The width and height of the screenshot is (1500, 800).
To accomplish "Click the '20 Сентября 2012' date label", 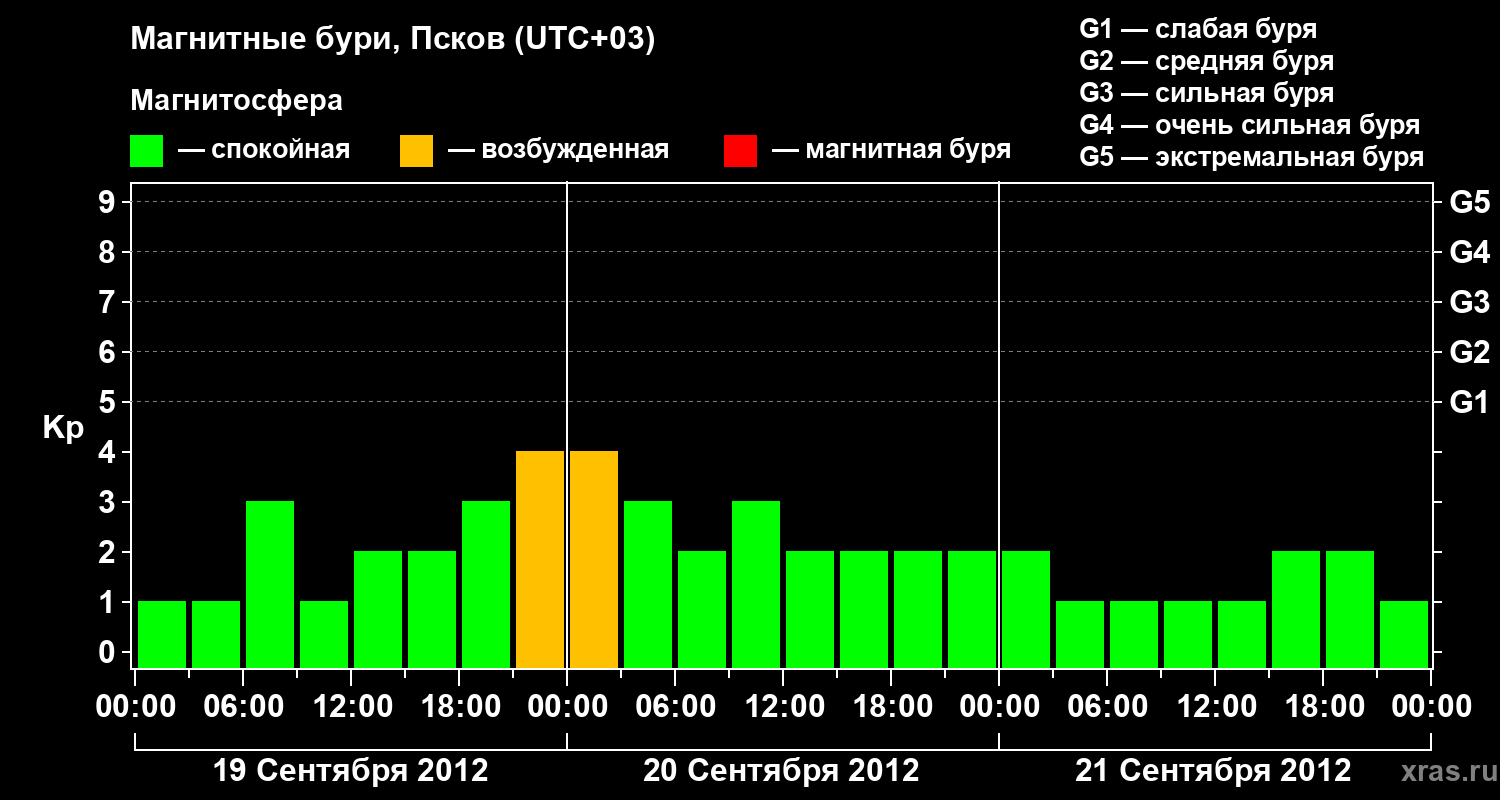I will coord(781,771).
